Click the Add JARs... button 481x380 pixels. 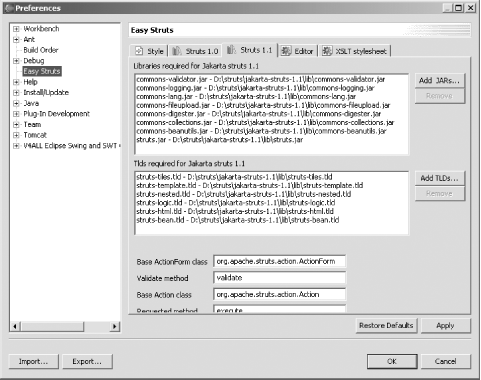pos(439,80)
